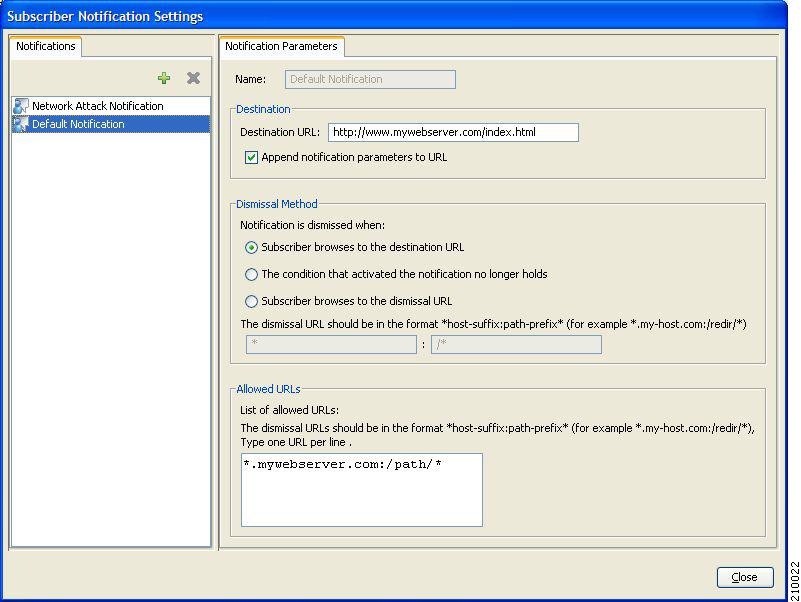801x602 pixels.
Task: Click the Default Notification user icon
Action: pyautogui.click(x=20, y=124)
